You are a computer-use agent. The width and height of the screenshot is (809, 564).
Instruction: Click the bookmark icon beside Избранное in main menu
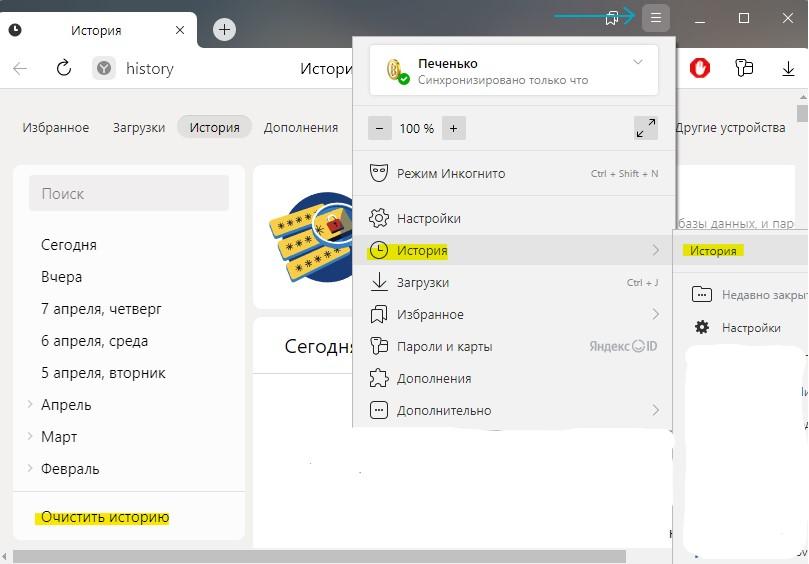point(379,314)
